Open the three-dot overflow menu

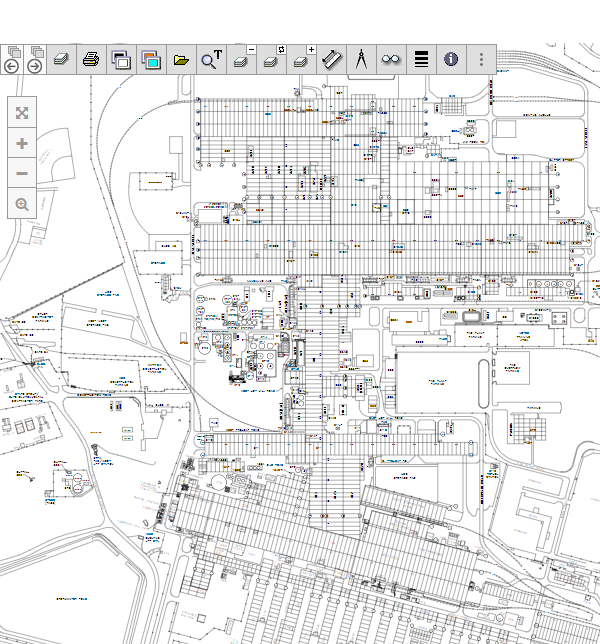click(x=481, y=59)
